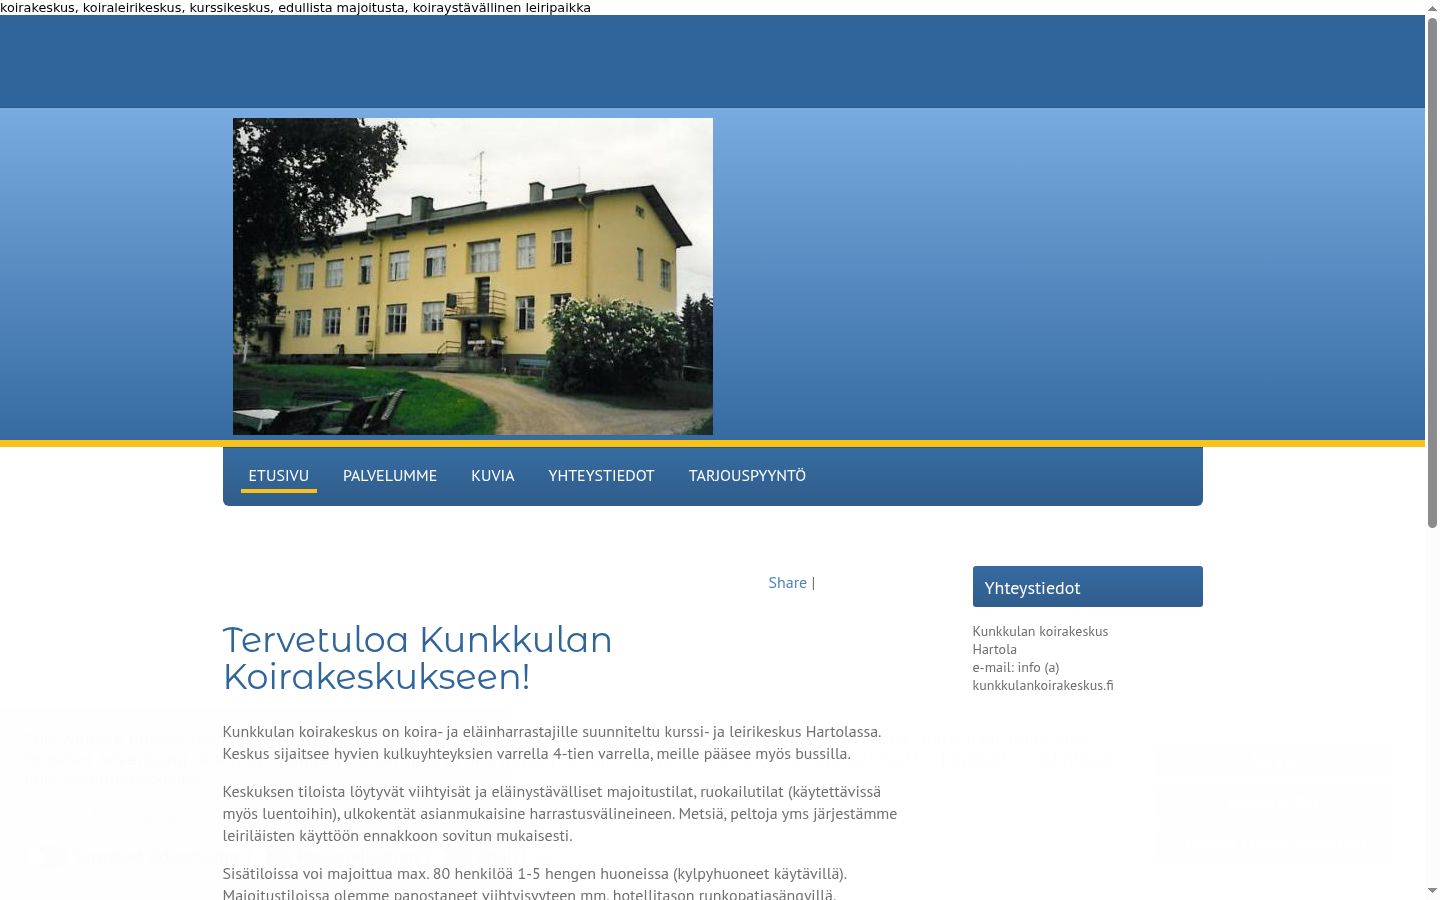This screenshot has height=900, width=1440.
Task: Click the Yhteystiedot sidebar heading
Action: point(1087,587)
